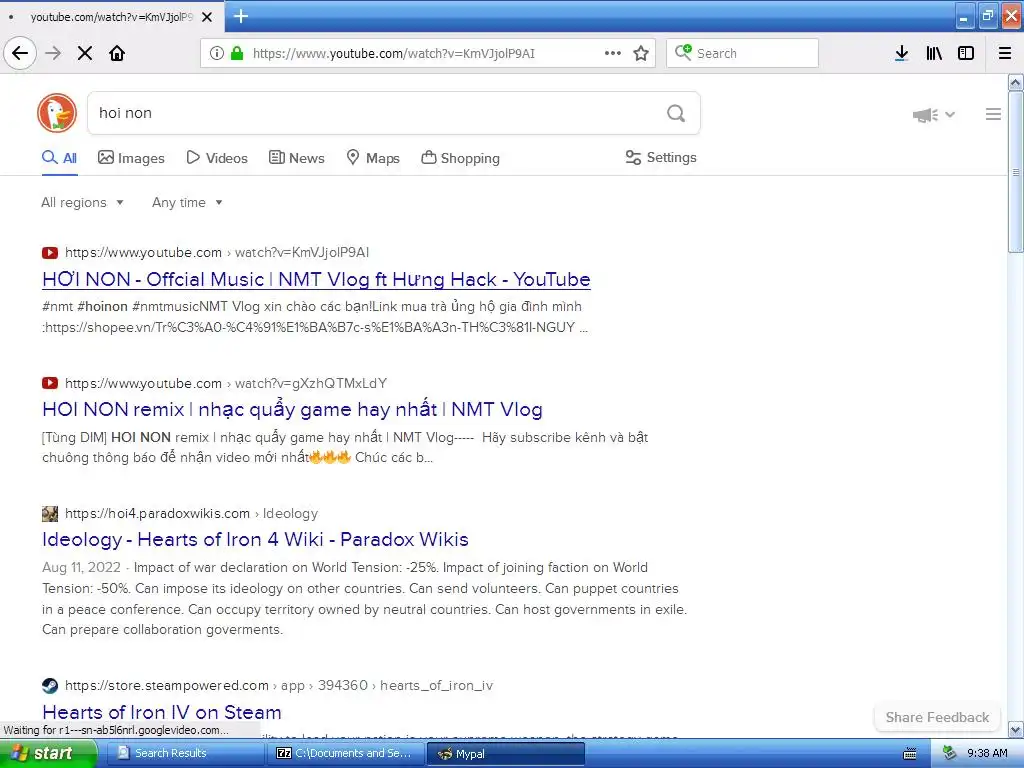Go back with the browser back arrow
Image resolution: width=1024 pixels, height=768 pixels.
click(20, 53)
